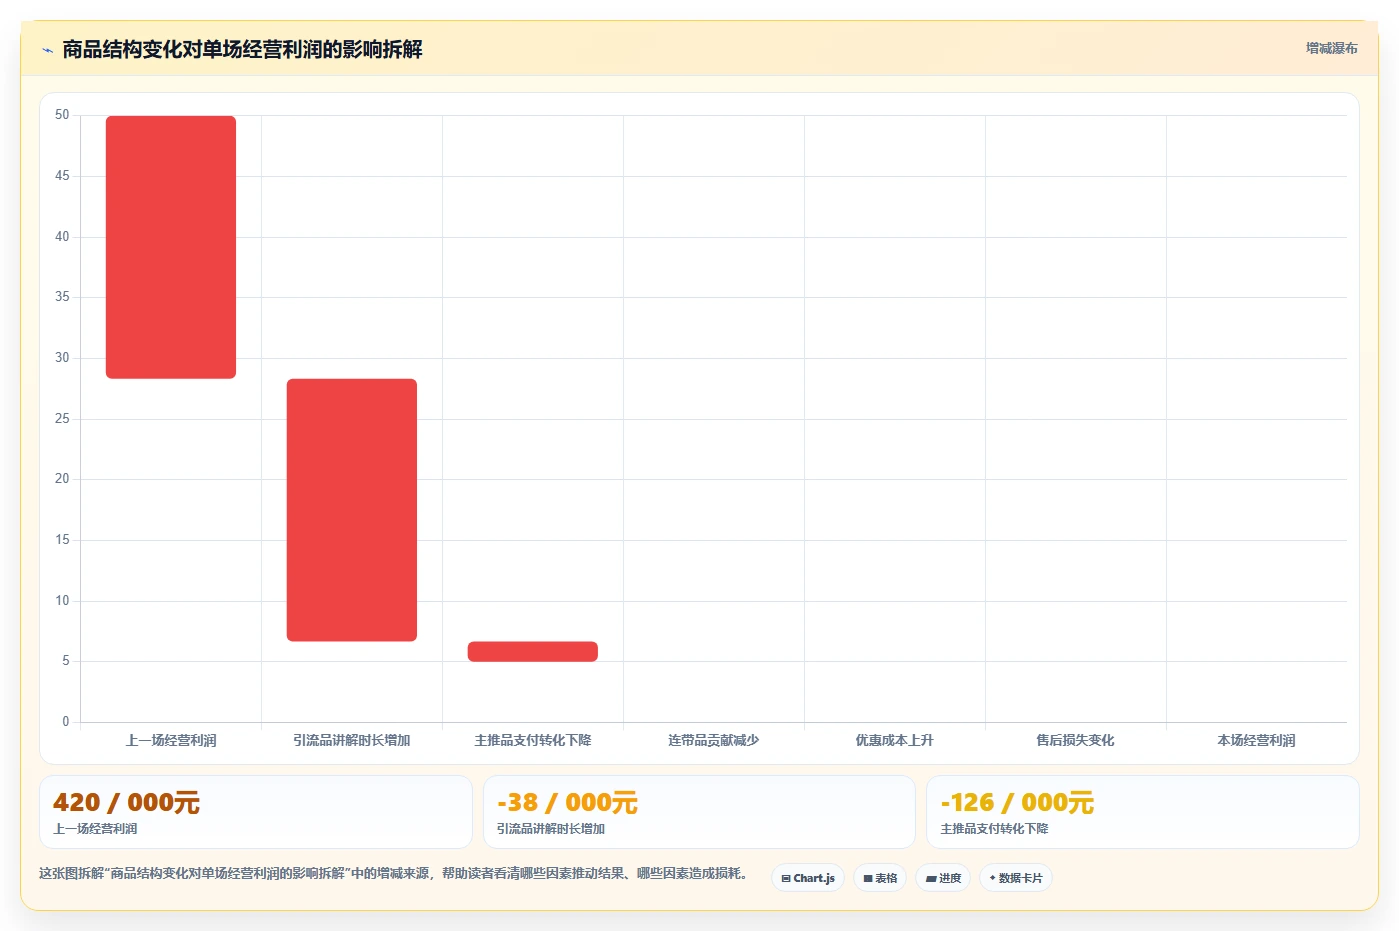
Task: Click x-axis label 优惠成本上升
Action: [895, 740]
